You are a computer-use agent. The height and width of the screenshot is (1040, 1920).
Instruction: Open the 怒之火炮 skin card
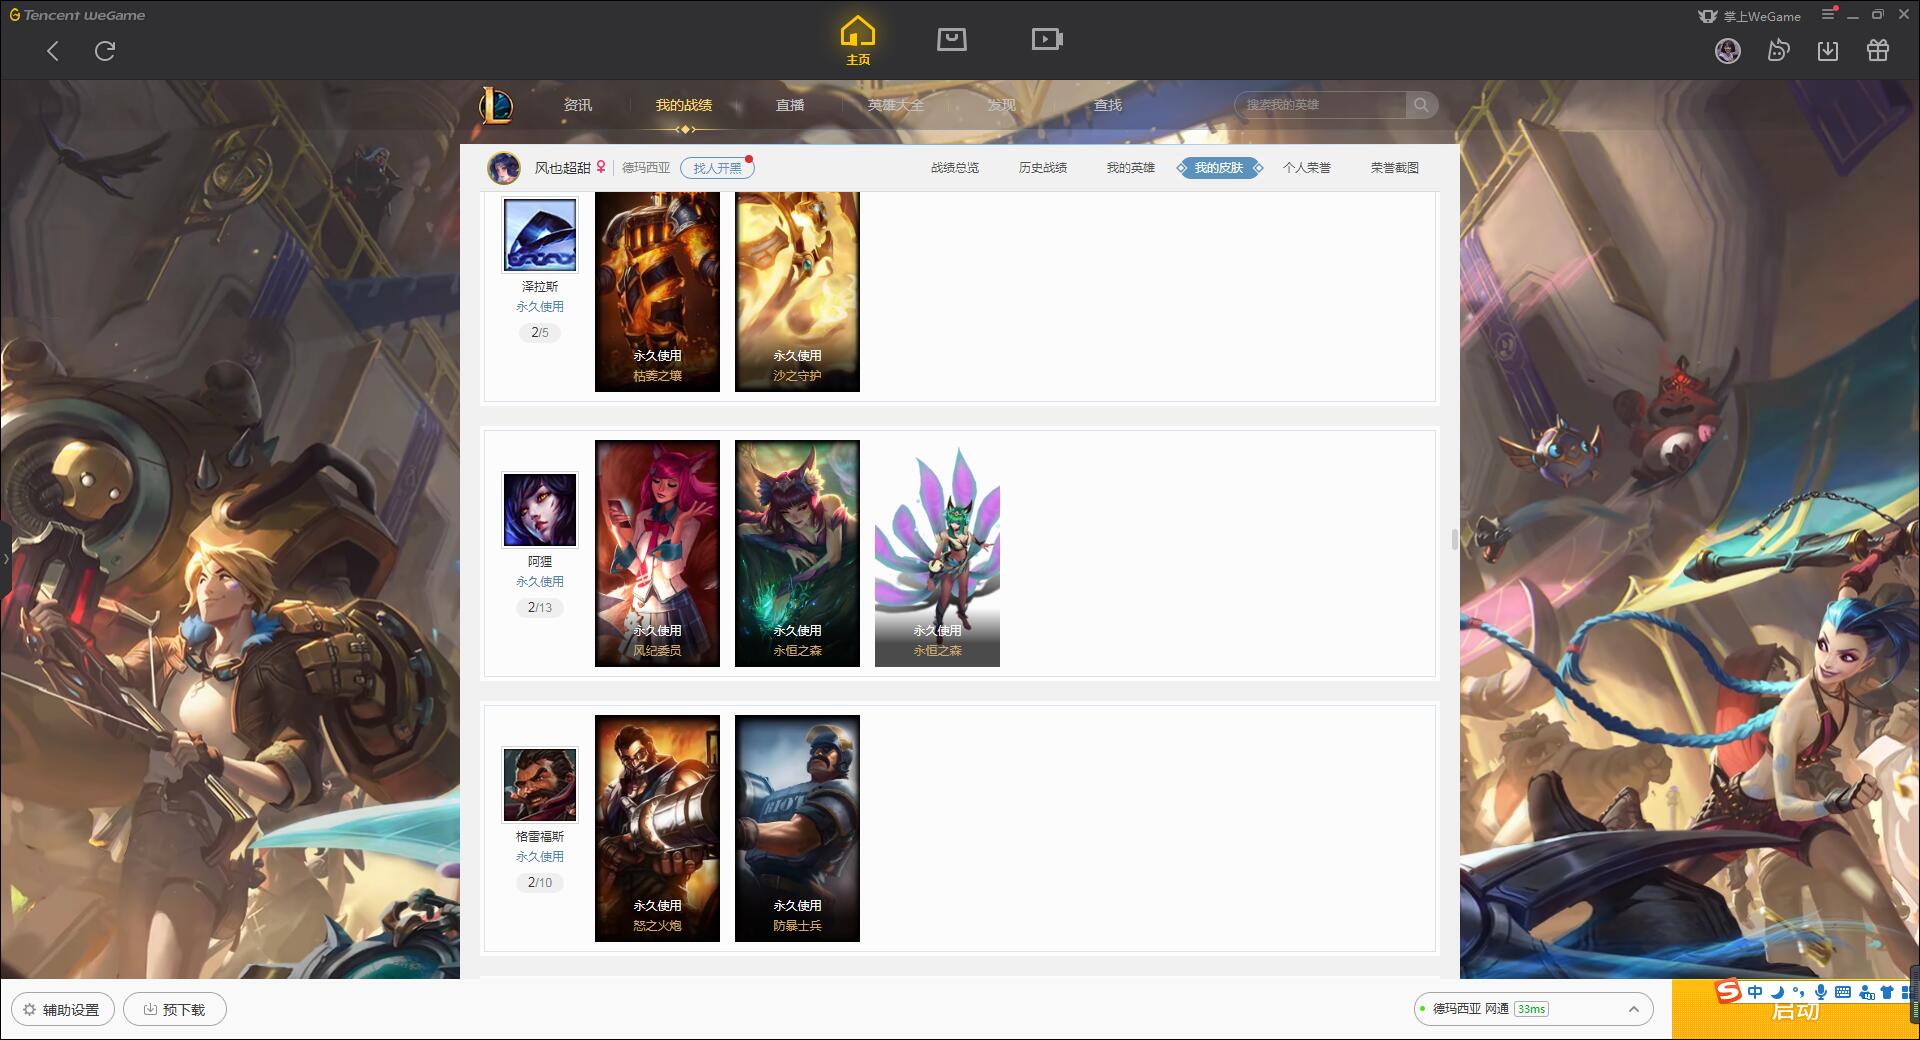coord(657,828)
